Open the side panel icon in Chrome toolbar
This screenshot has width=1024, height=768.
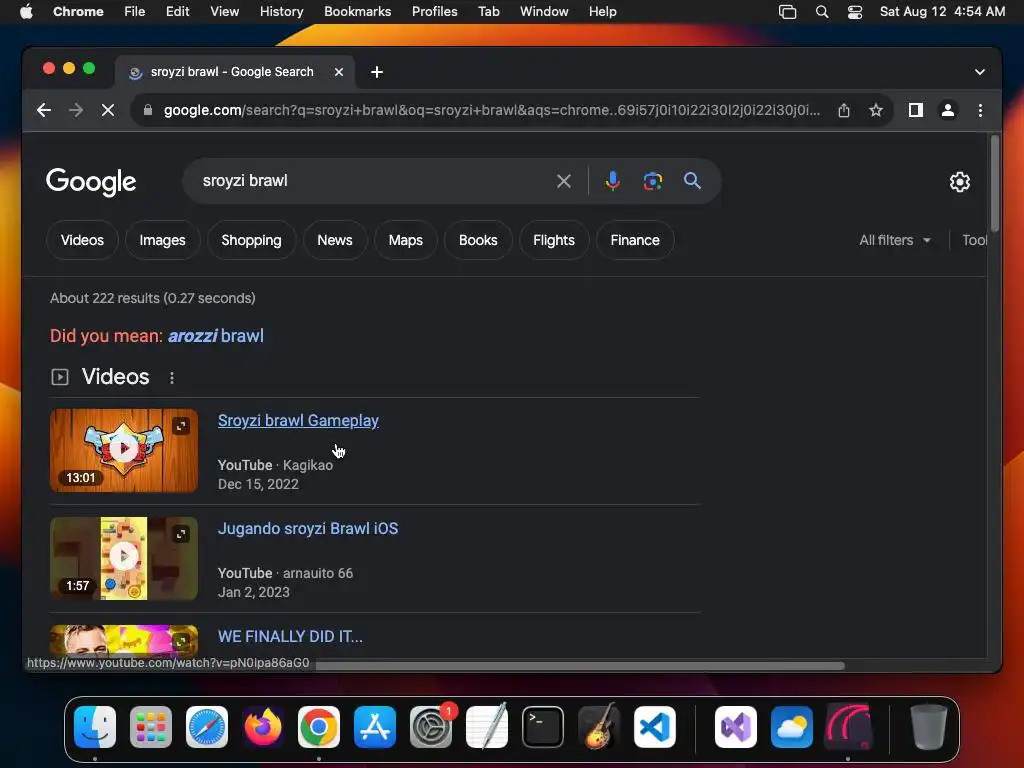click(x=916, y=110)
